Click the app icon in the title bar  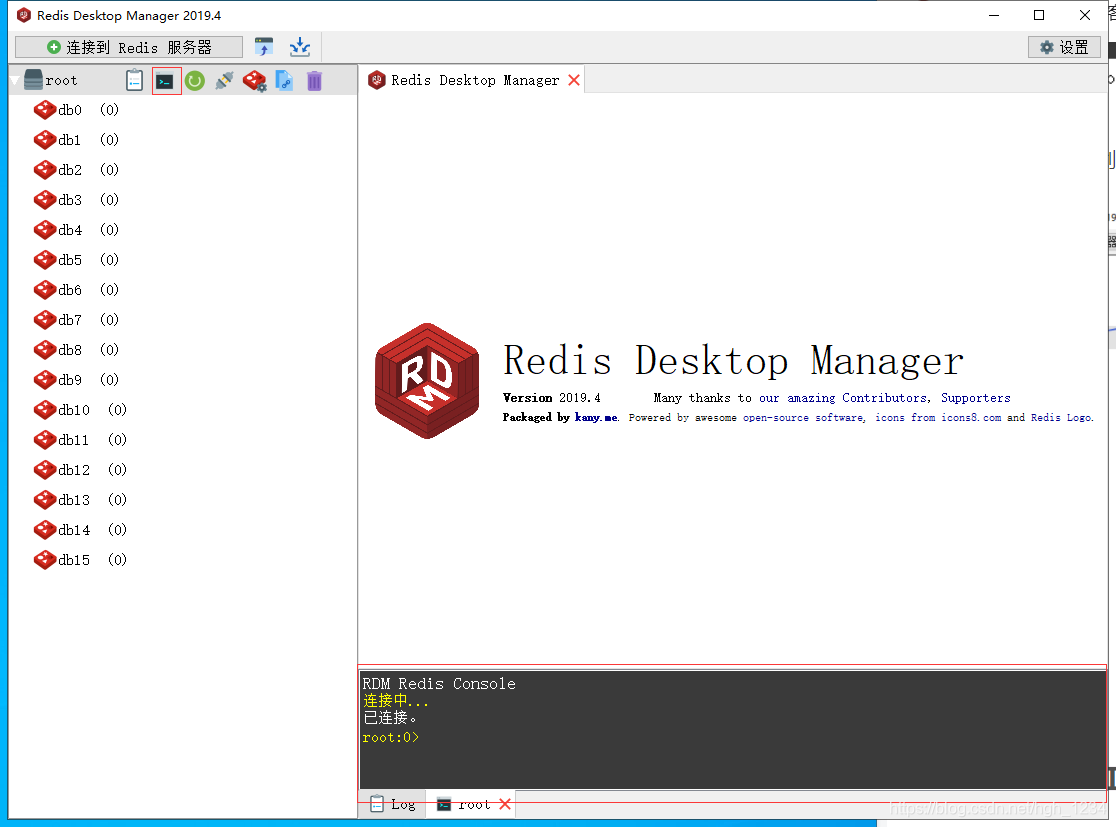click(23, 15)
